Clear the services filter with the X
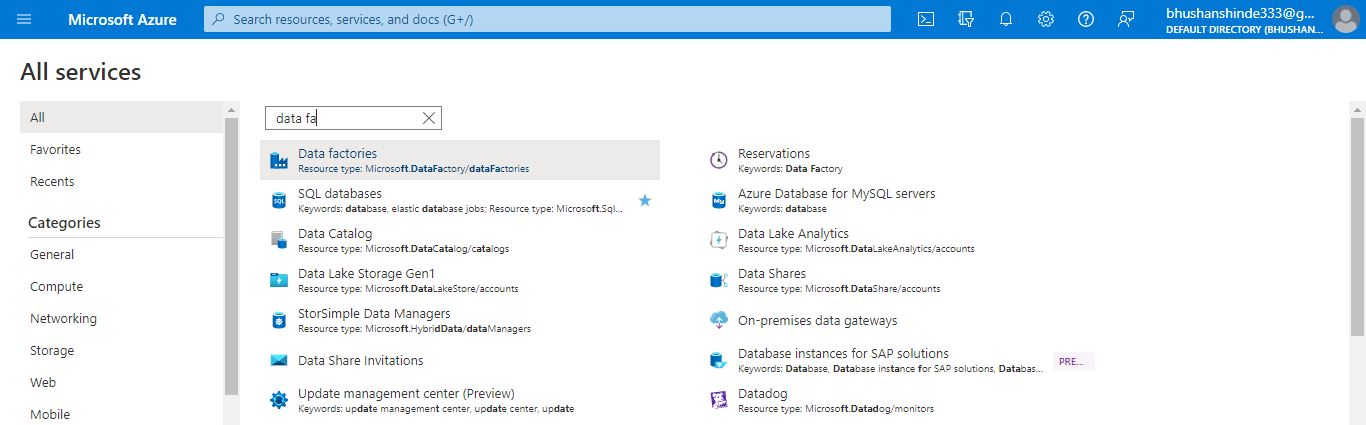Screen dimensions: 1366x425 pyautogui.click(x=429, y=118)
